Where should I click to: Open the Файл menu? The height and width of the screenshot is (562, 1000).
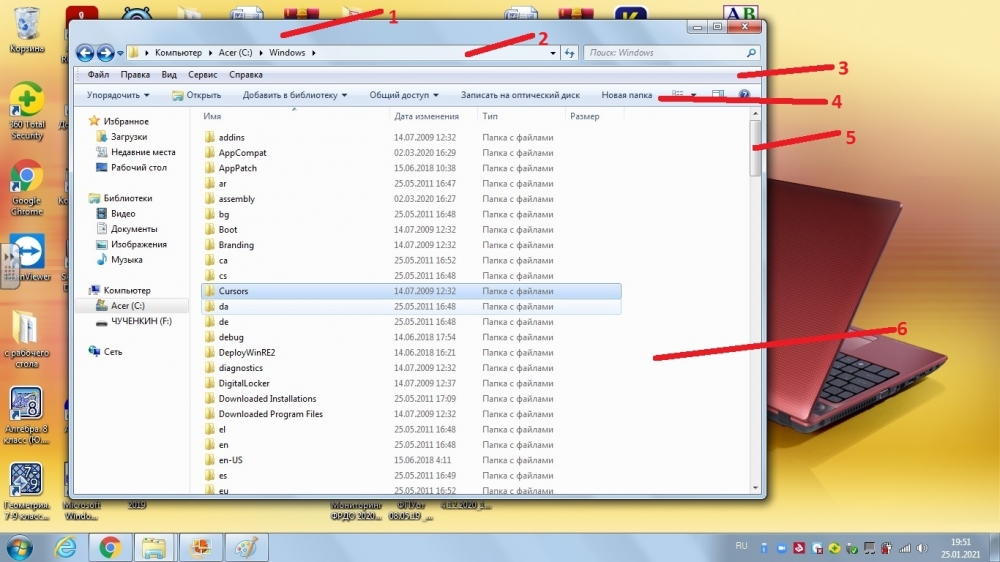pyautogui.click(x=98, y=75)
